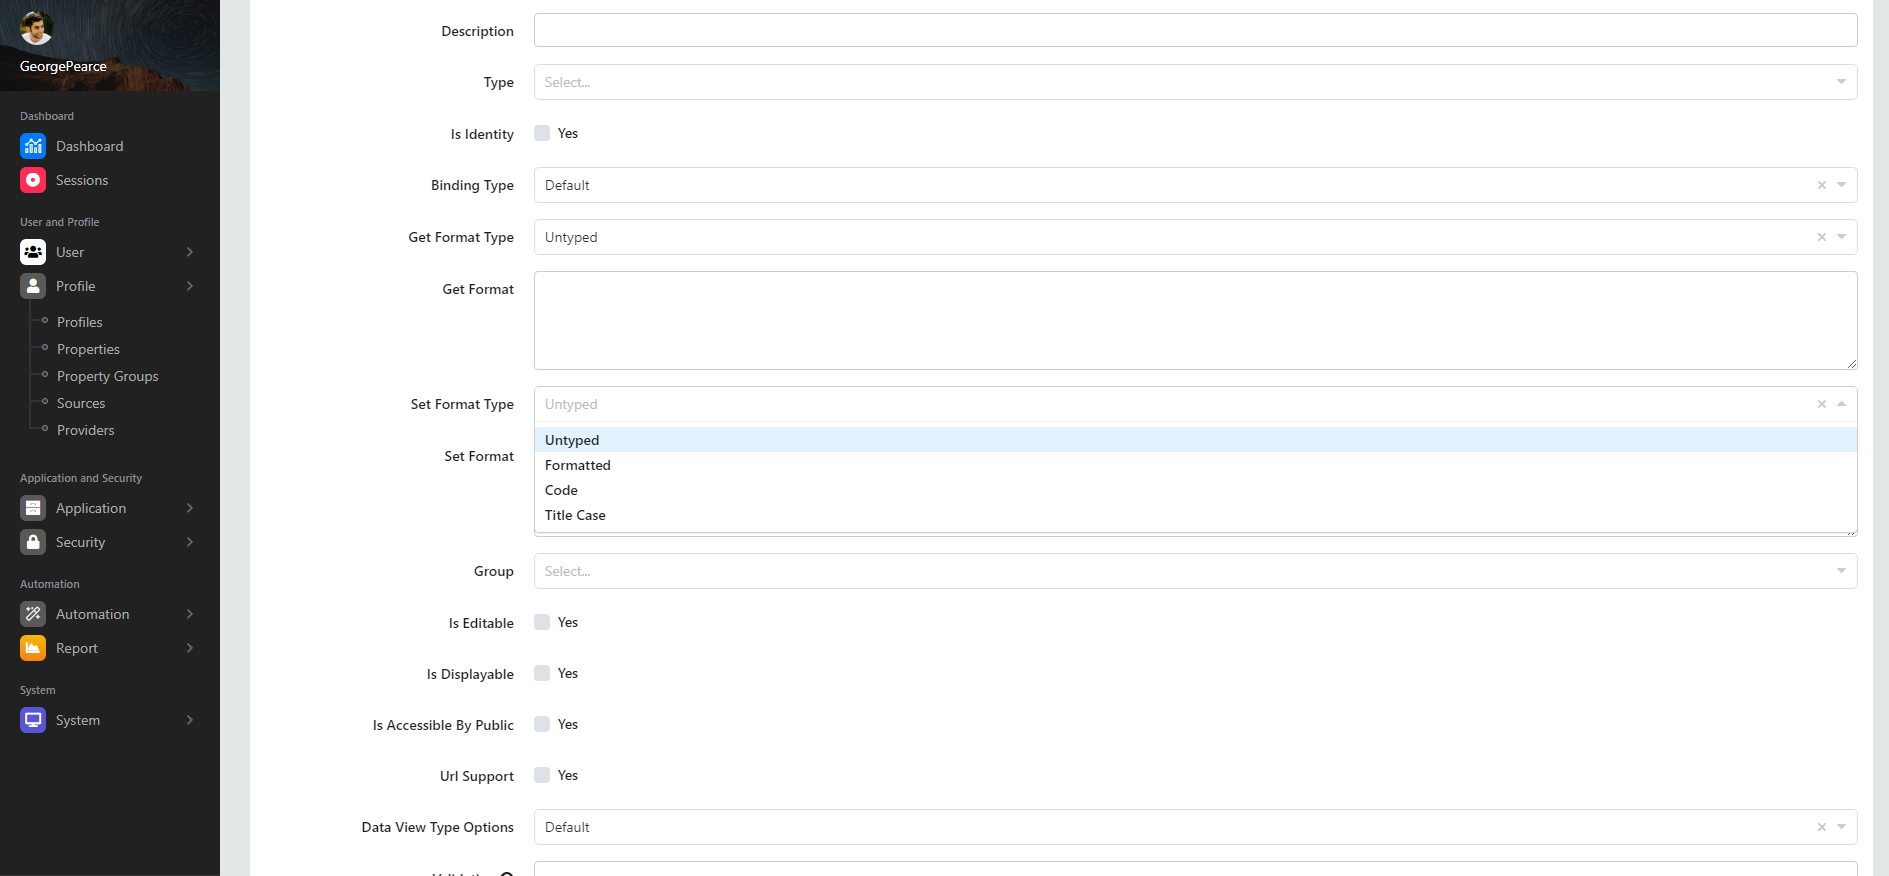Collapse the Profile menu chevron
1889x876 pixels.
[190, 286]
